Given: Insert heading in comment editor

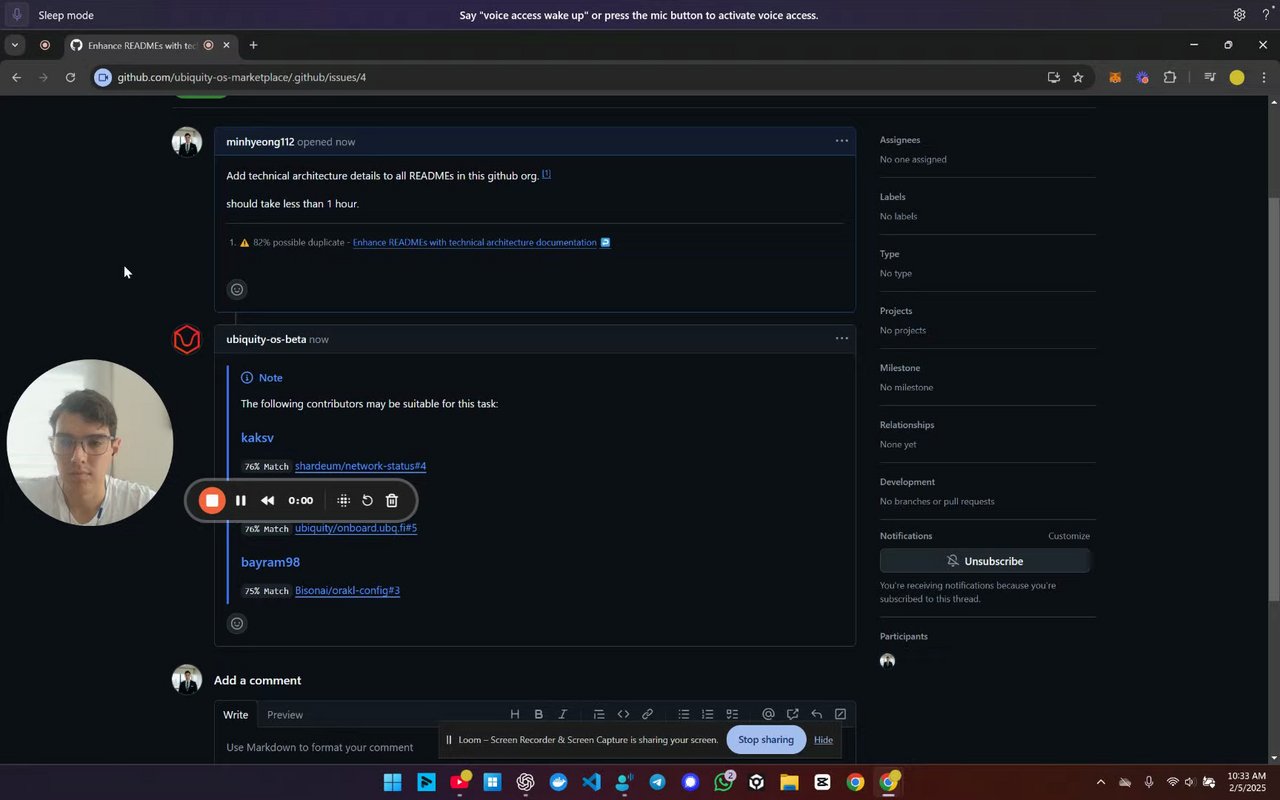Looking at the screenshot, I should [515, 714].
